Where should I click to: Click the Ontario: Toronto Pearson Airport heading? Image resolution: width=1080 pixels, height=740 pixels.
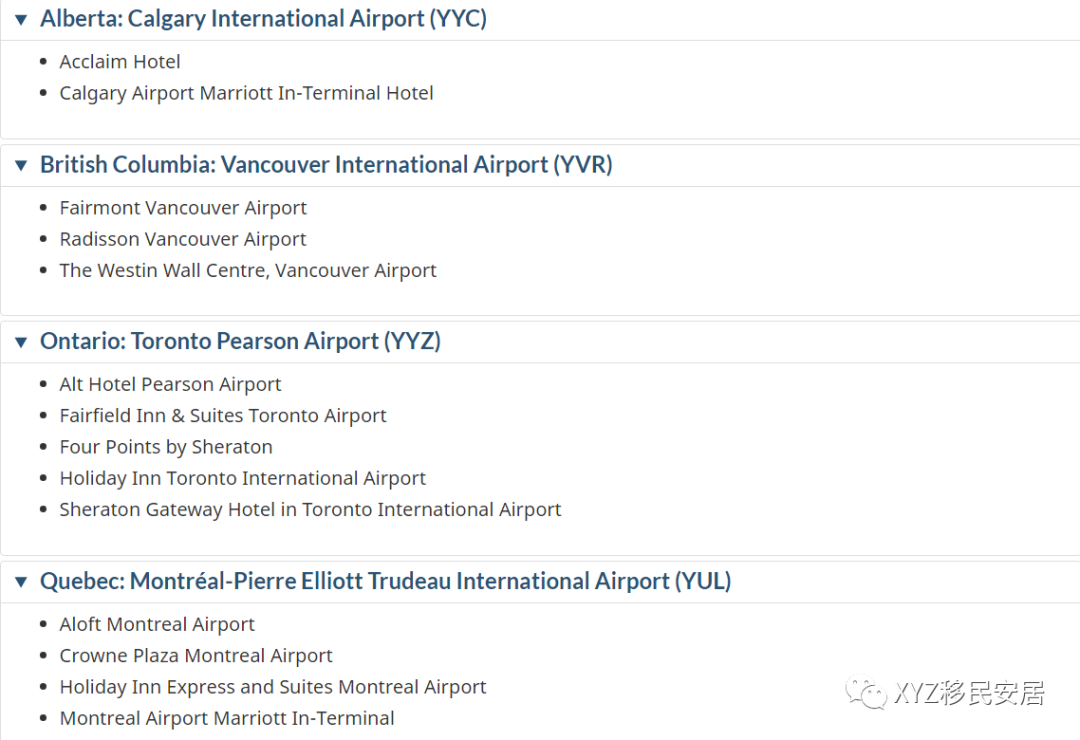pyautogui.click(x=240, y=342)
